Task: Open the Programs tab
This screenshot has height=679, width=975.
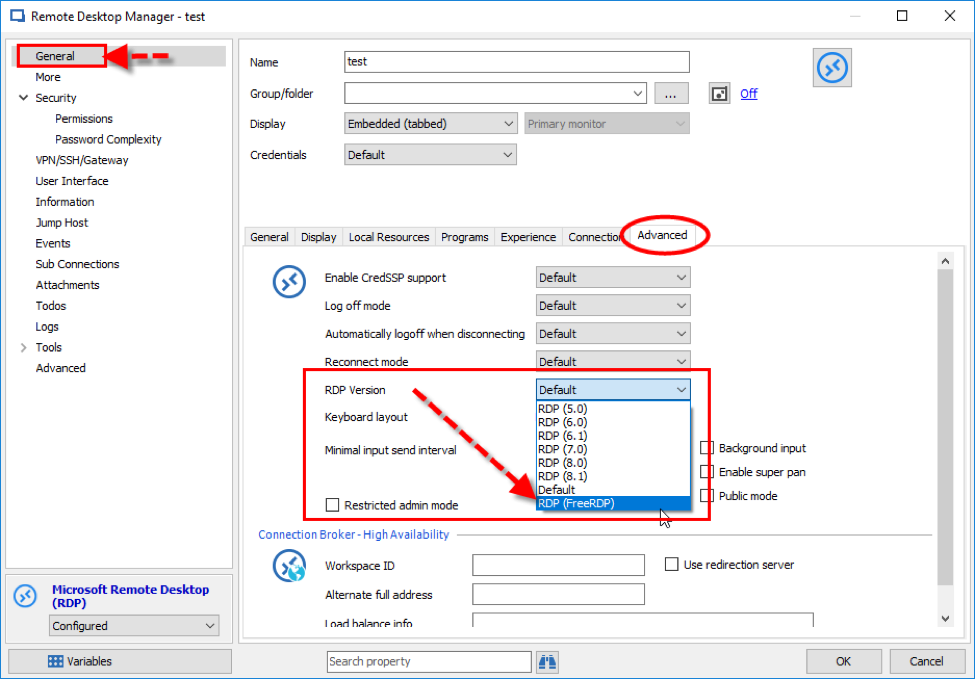Action: (x=464, y=237)
